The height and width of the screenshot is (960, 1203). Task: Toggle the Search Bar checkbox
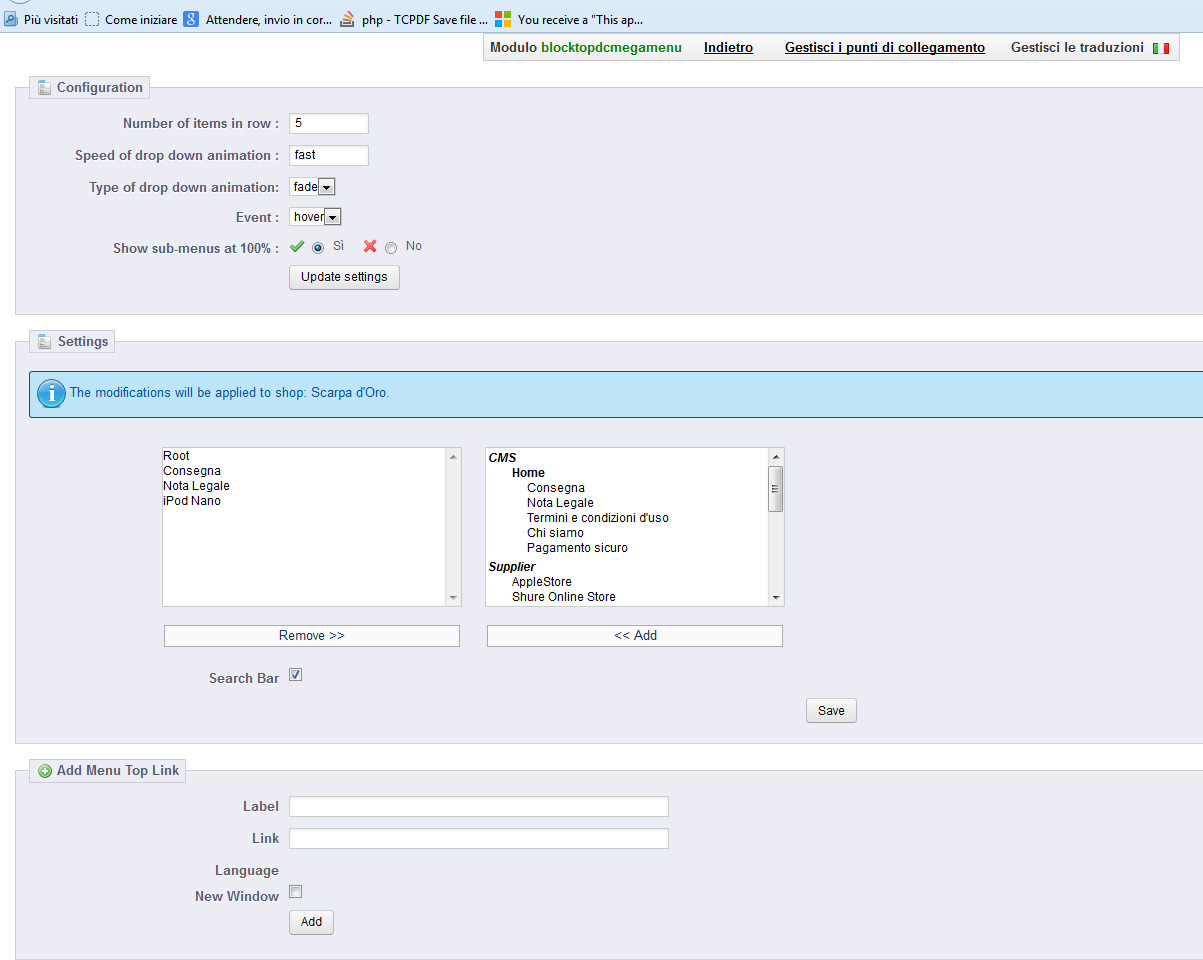[295, 675]
